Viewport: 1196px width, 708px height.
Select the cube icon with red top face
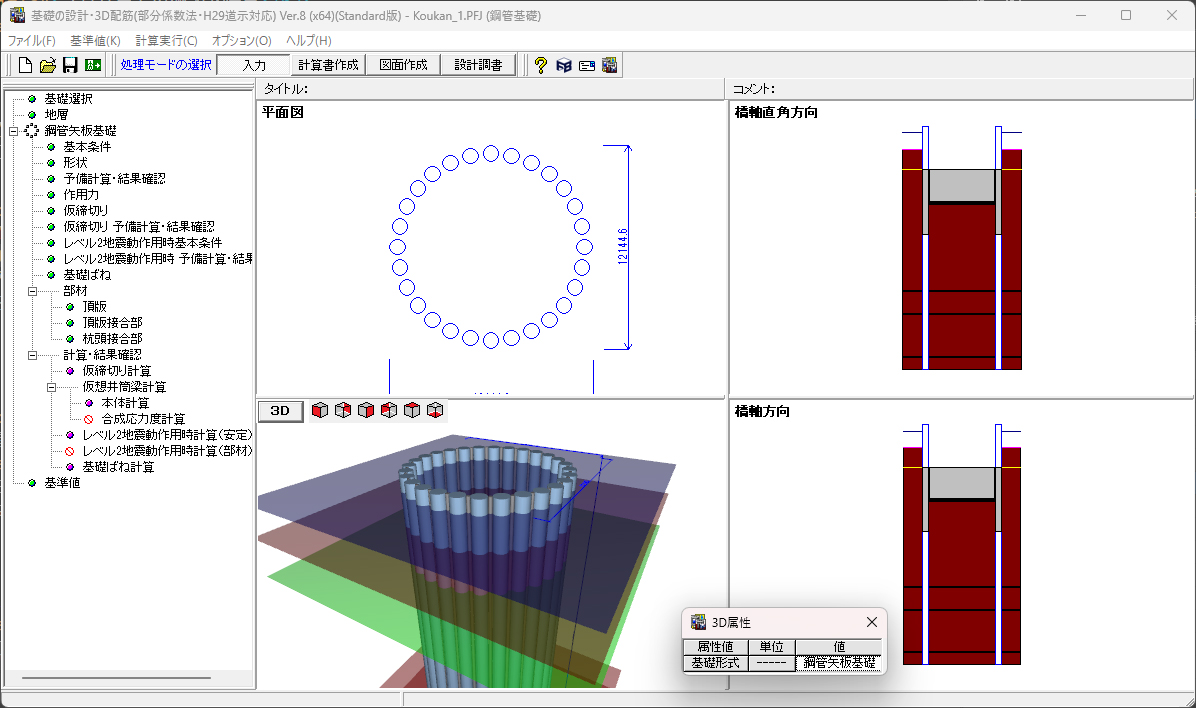412,411
